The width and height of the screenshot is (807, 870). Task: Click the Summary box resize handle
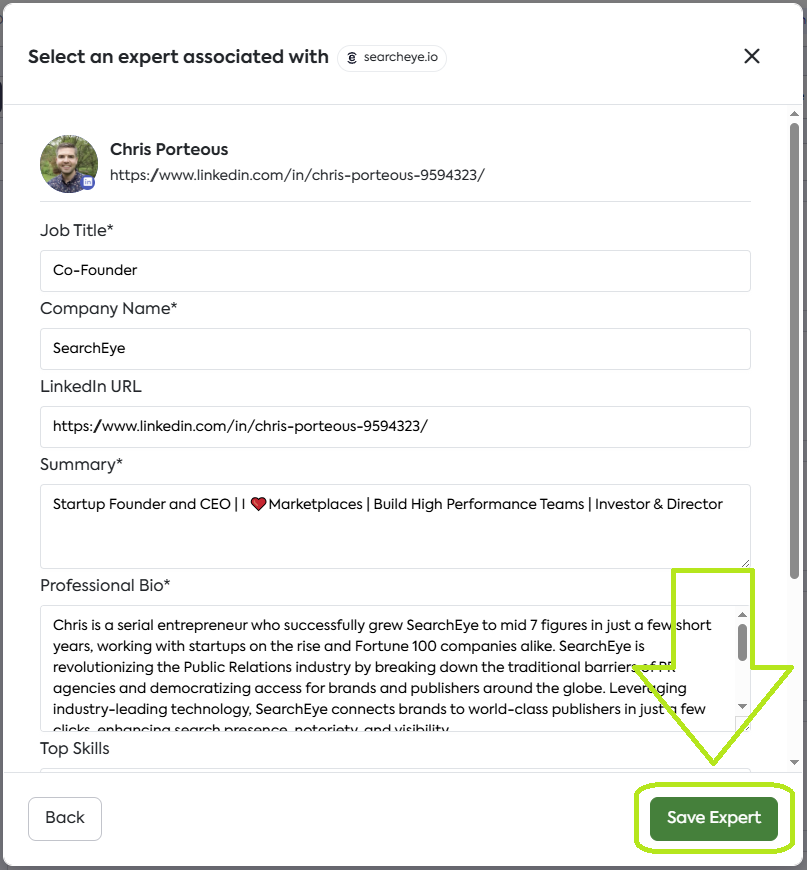745,563
